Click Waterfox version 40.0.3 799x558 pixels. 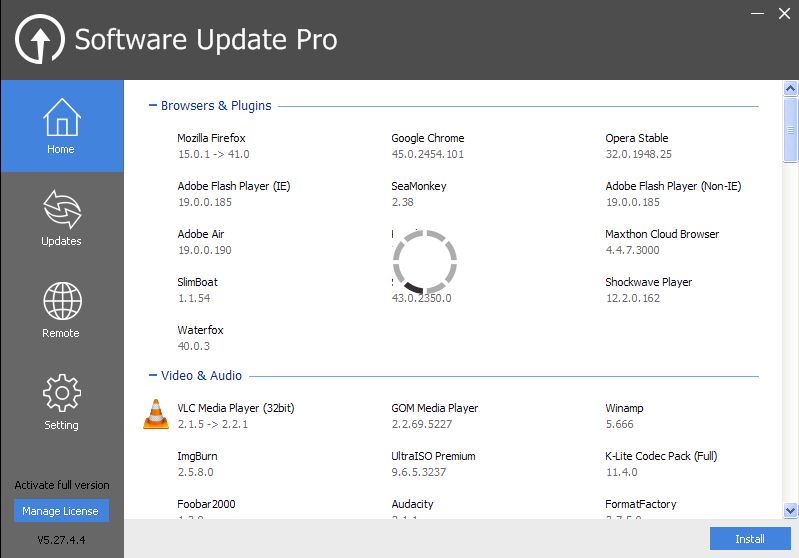(194, 346)
